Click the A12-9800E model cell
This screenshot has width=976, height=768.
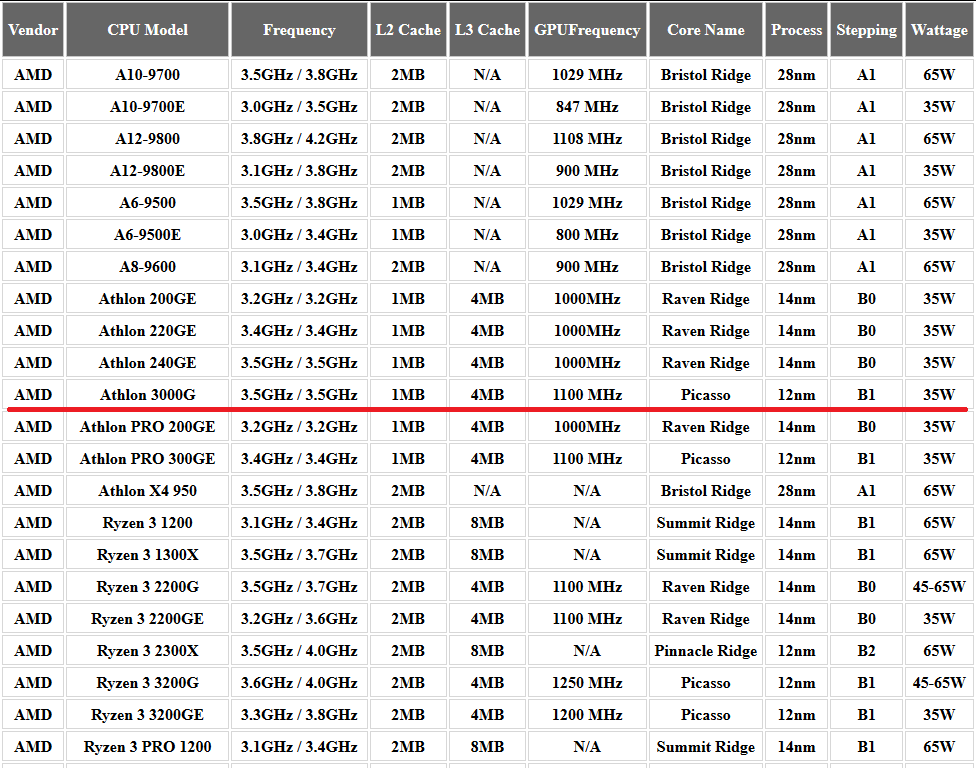(x=148, y=171)
